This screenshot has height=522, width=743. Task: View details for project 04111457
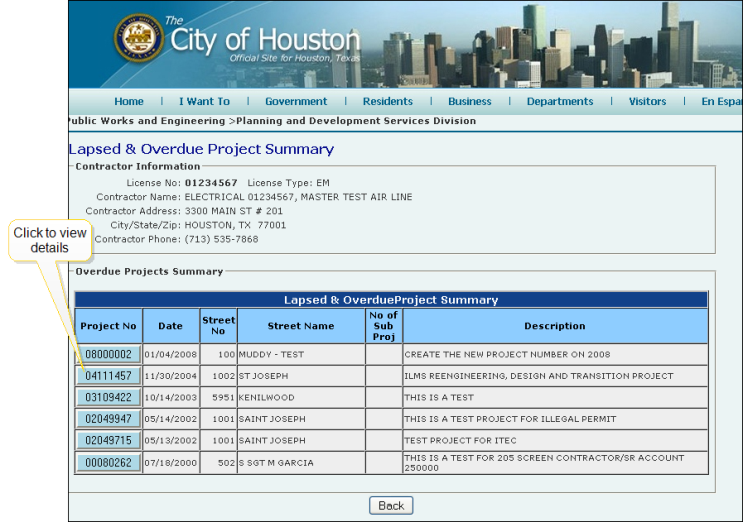(x=109, y=376)
